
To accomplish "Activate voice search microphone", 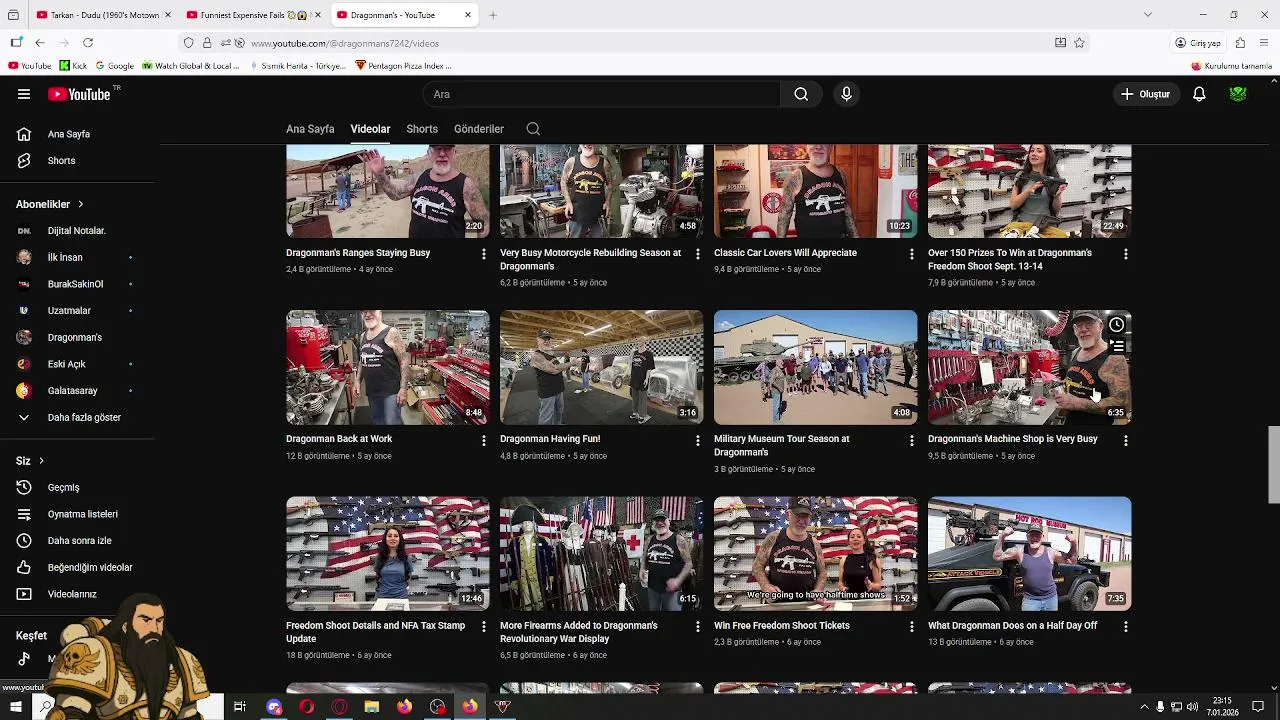I will pyautogui.click(x=846, y=94).
